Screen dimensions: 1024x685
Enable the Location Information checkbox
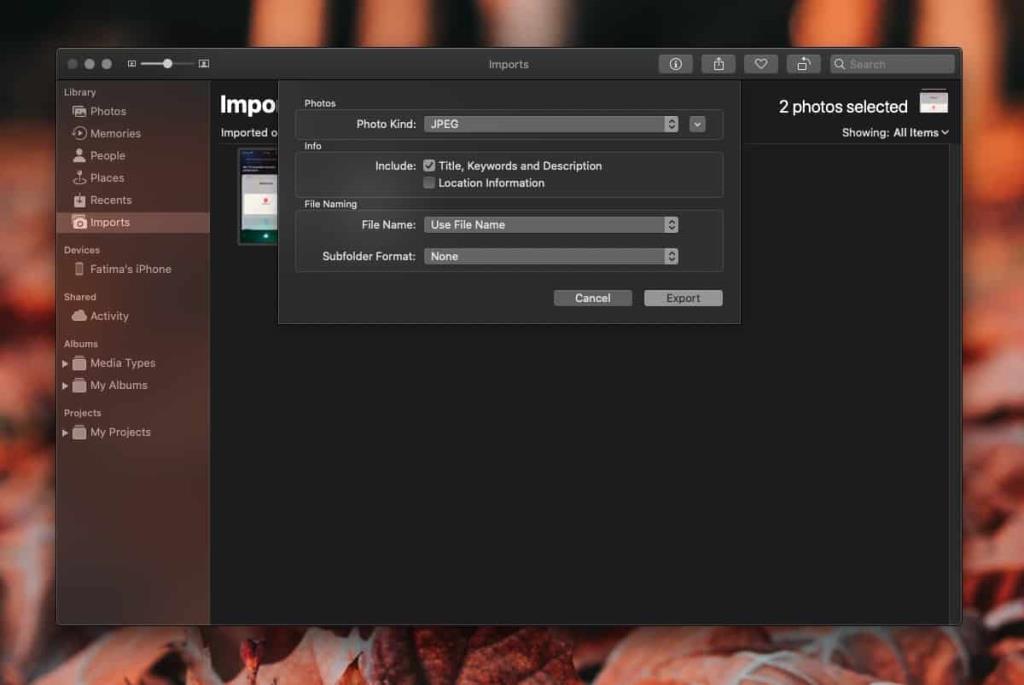430,183
